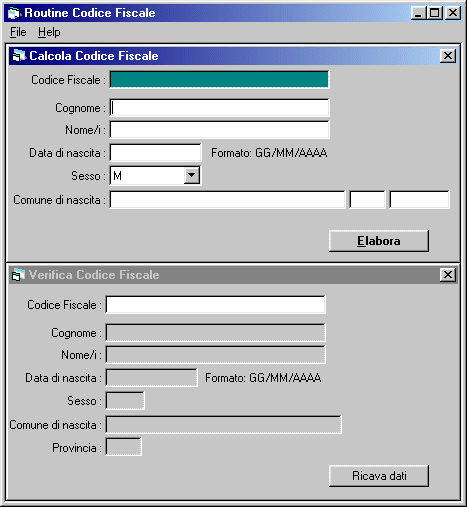Click the Calcola Codice Fiscale window icon
Screen dimensions: 467x507
(19, 55)
